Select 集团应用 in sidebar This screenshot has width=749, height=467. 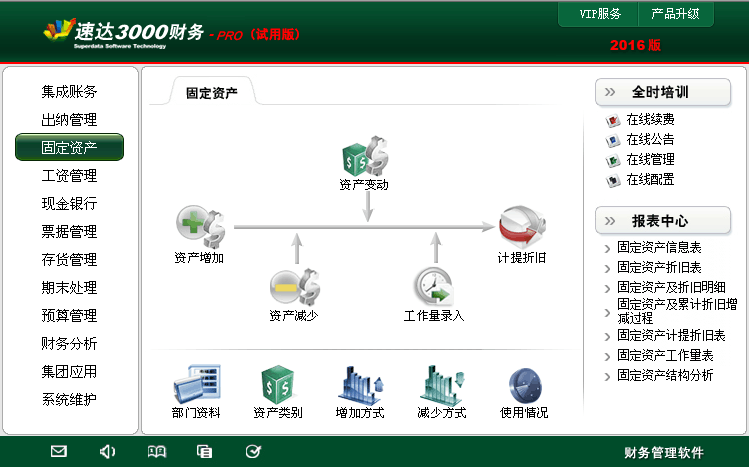click(x=69, y=371)
